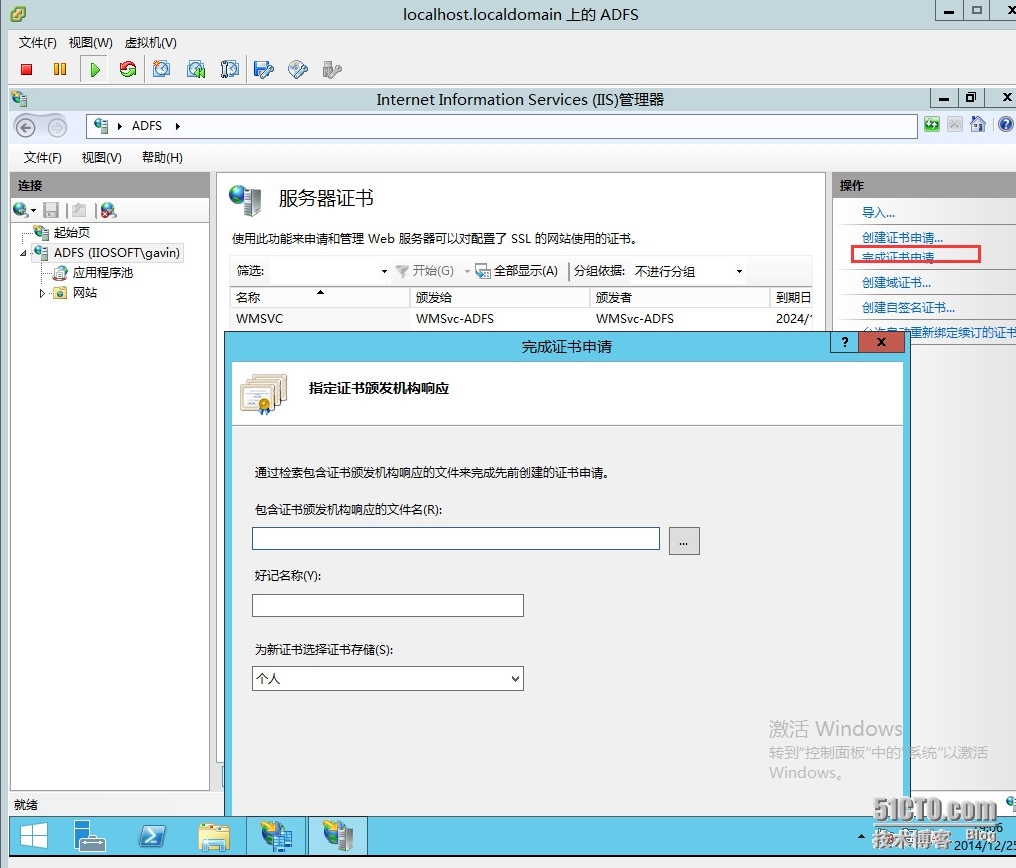
Task: Select 应用程序池 in the tree
Action: tap(102, 273)
